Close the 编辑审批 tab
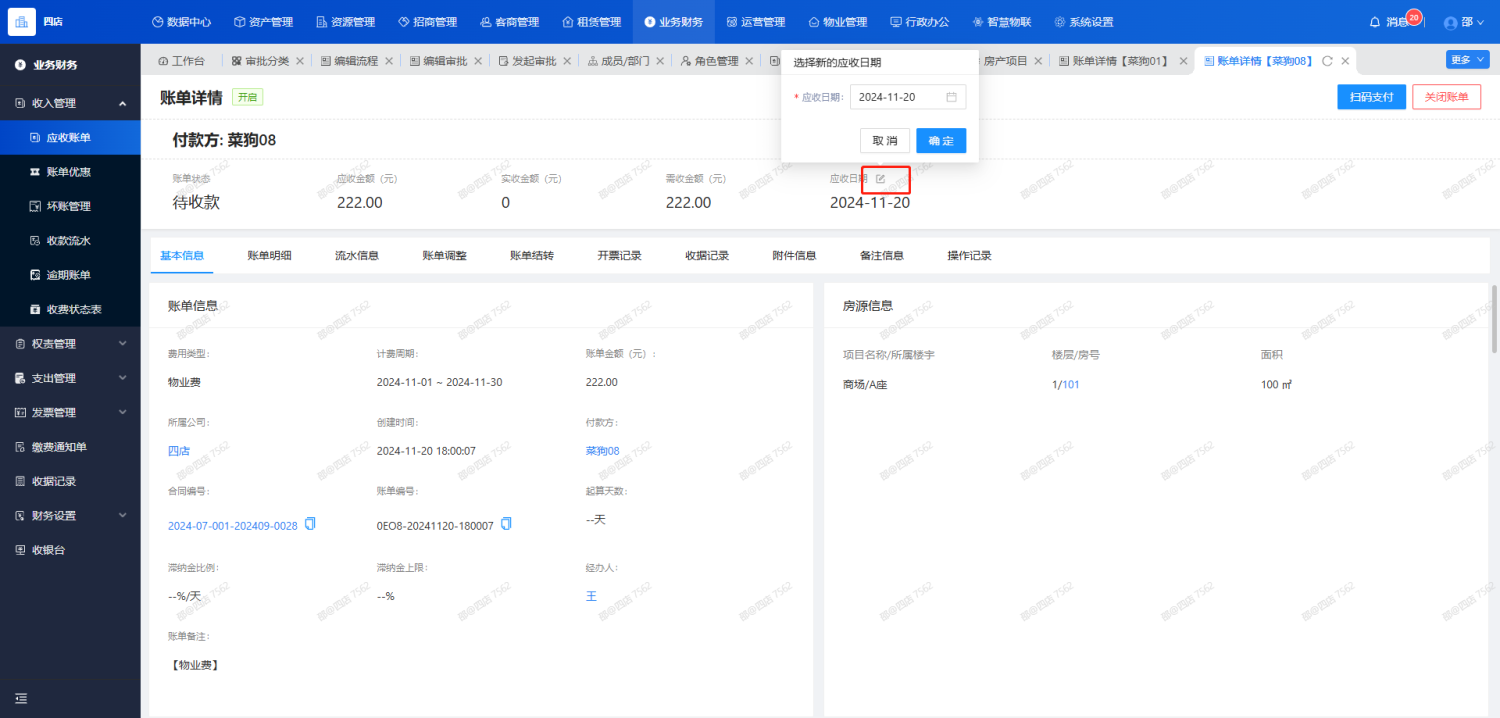Viewport: 1500px width, 718px height. [478, 61]
